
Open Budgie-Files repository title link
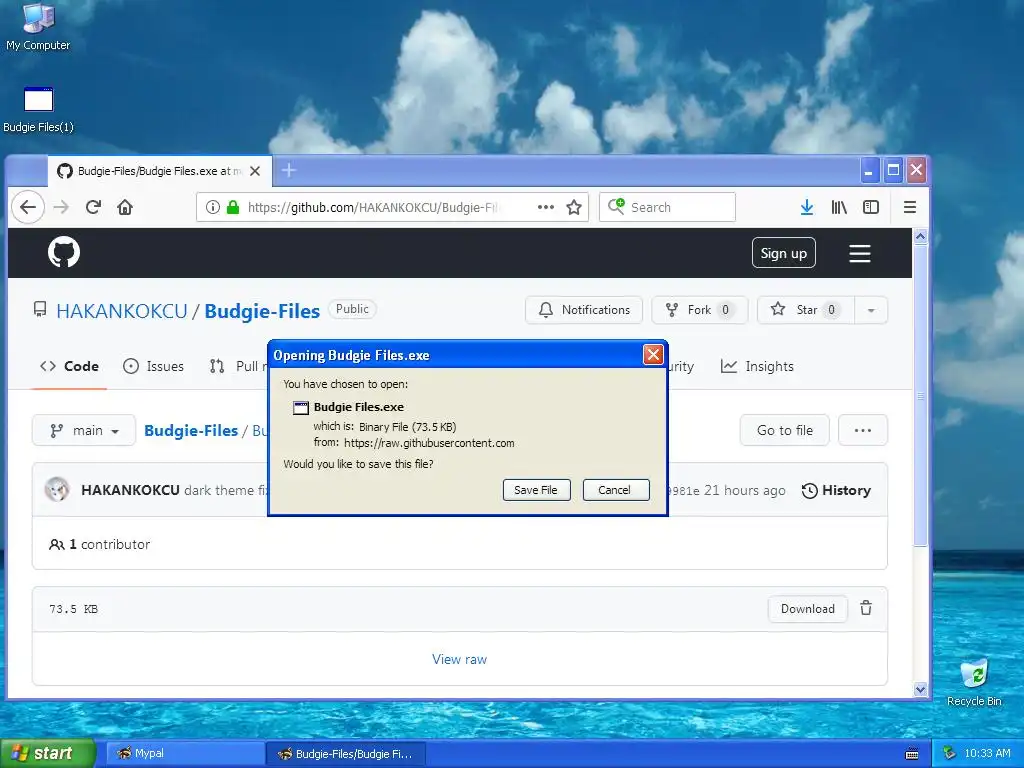[x=262, y=312]
